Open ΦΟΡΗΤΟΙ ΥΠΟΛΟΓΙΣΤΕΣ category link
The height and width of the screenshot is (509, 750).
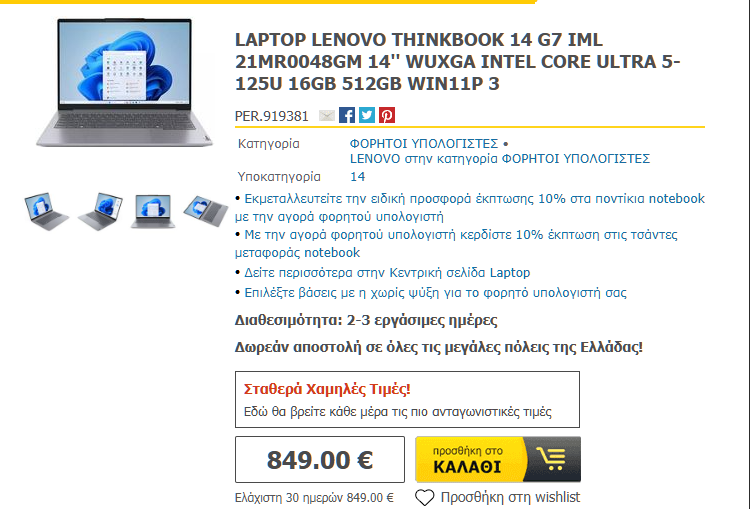(x=424, y=144)
